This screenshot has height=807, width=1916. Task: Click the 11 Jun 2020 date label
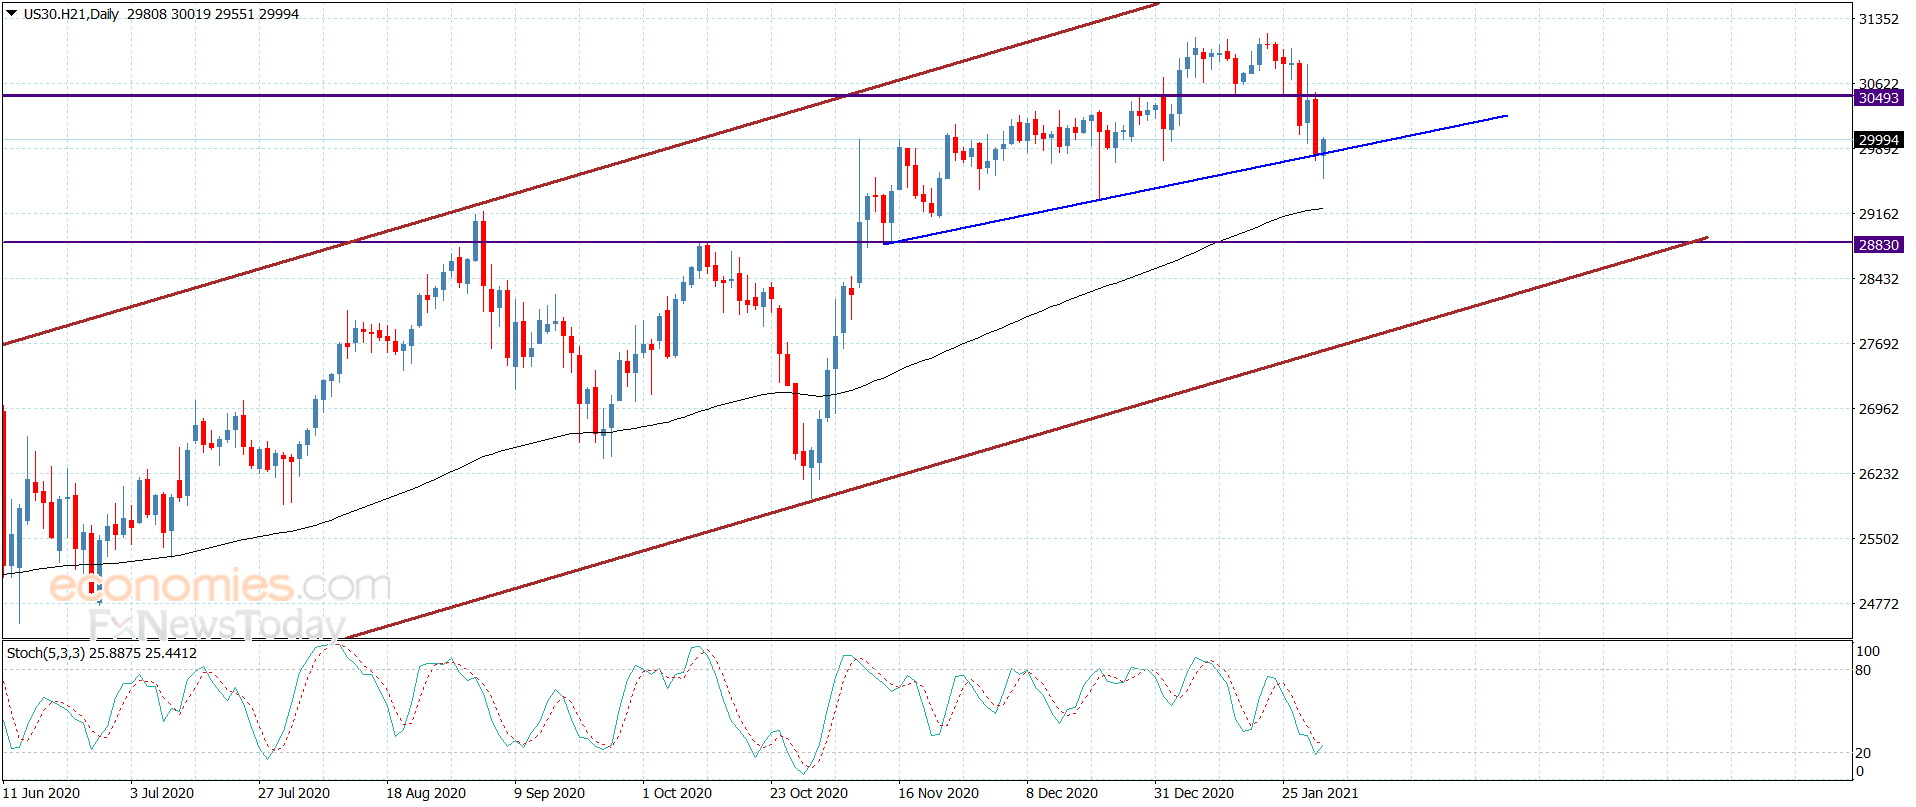[41, 793]
